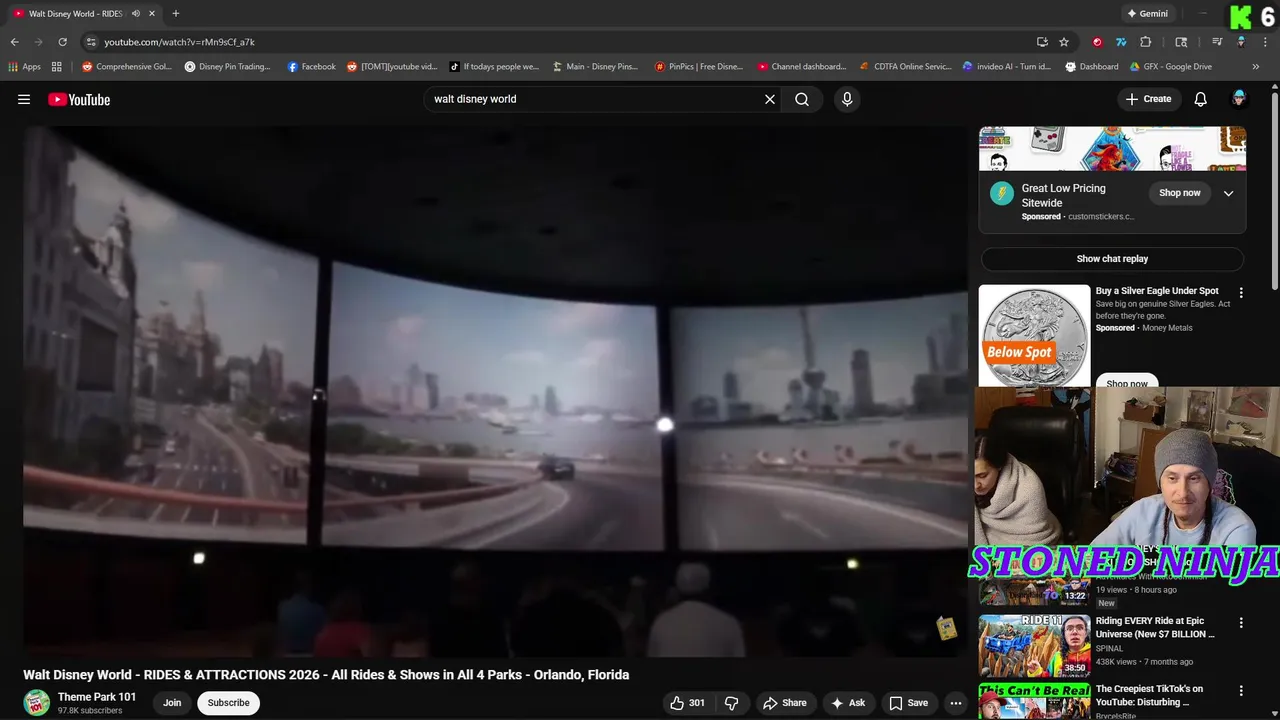Screen dimensions: 1280x720
Task: Open options menu for Silver Eagle ad
Action: pyautogui.click(x=1241, y=293)
